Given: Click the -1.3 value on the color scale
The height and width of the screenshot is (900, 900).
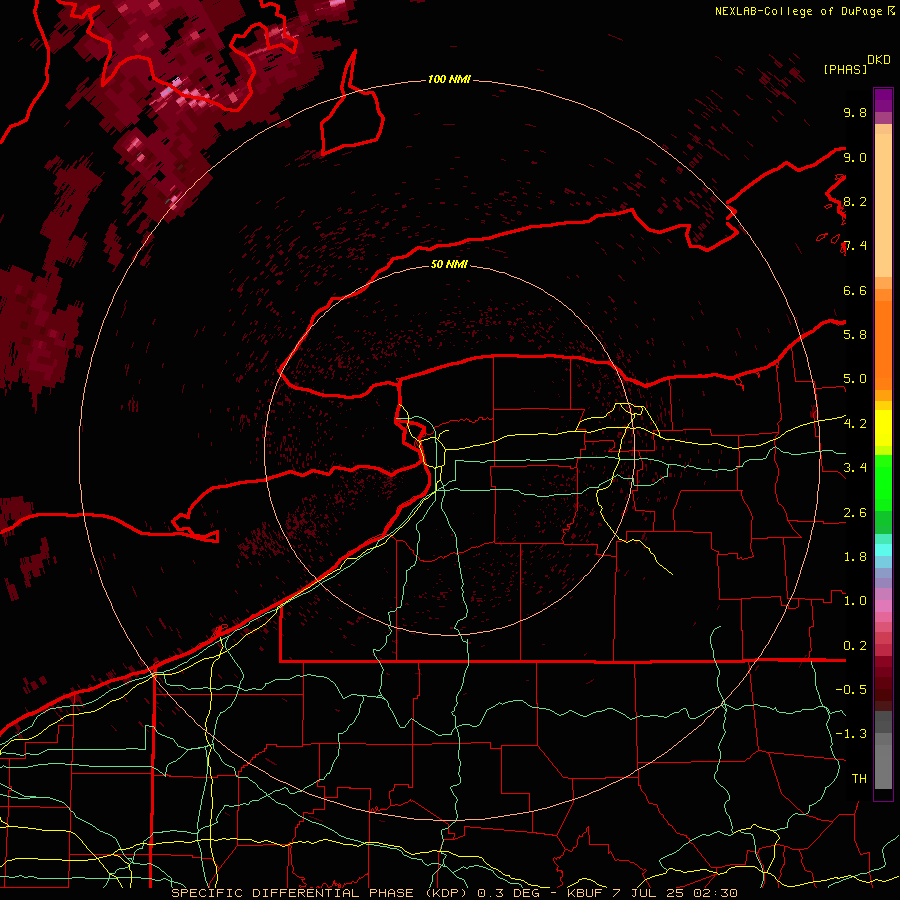Looking at the screenshot, I should click(x=851, y=734).
